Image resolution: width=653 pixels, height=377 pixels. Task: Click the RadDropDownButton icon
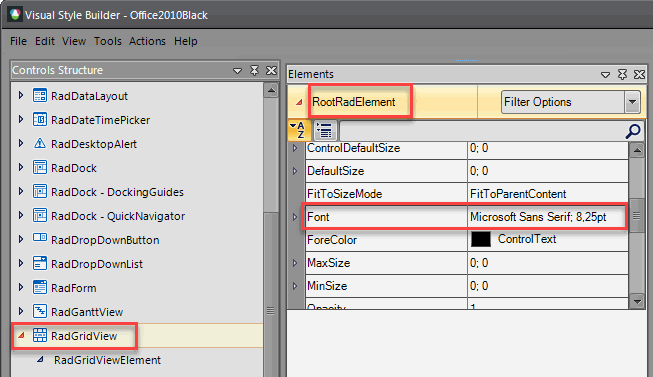point(40,237)
